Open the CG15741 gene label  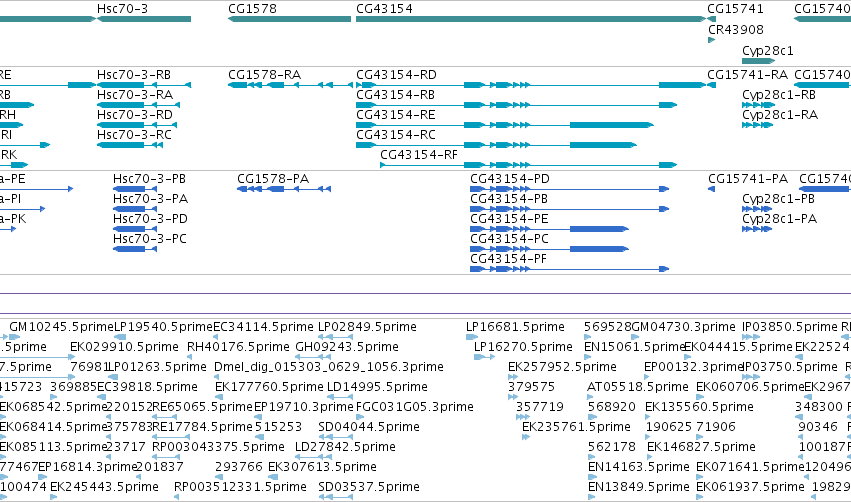[x=735, y=9]
